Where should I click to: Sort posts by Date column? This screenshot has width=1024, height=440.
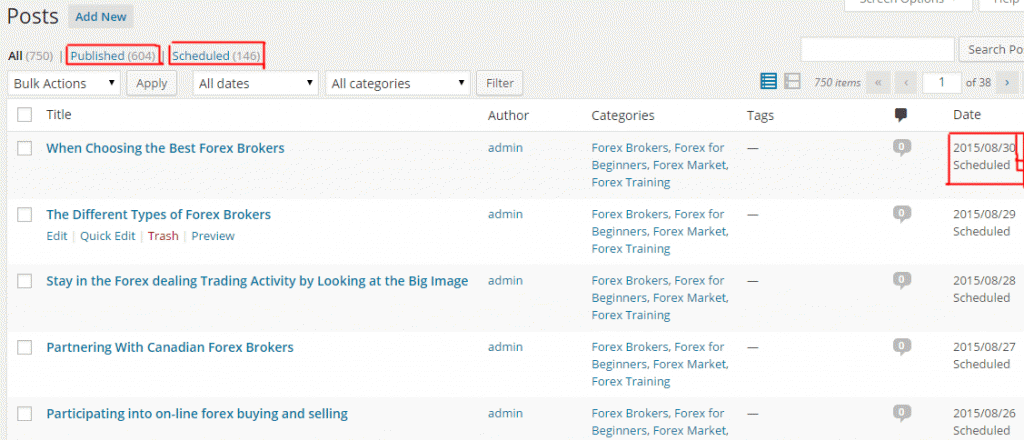click(x=967, y=115)
